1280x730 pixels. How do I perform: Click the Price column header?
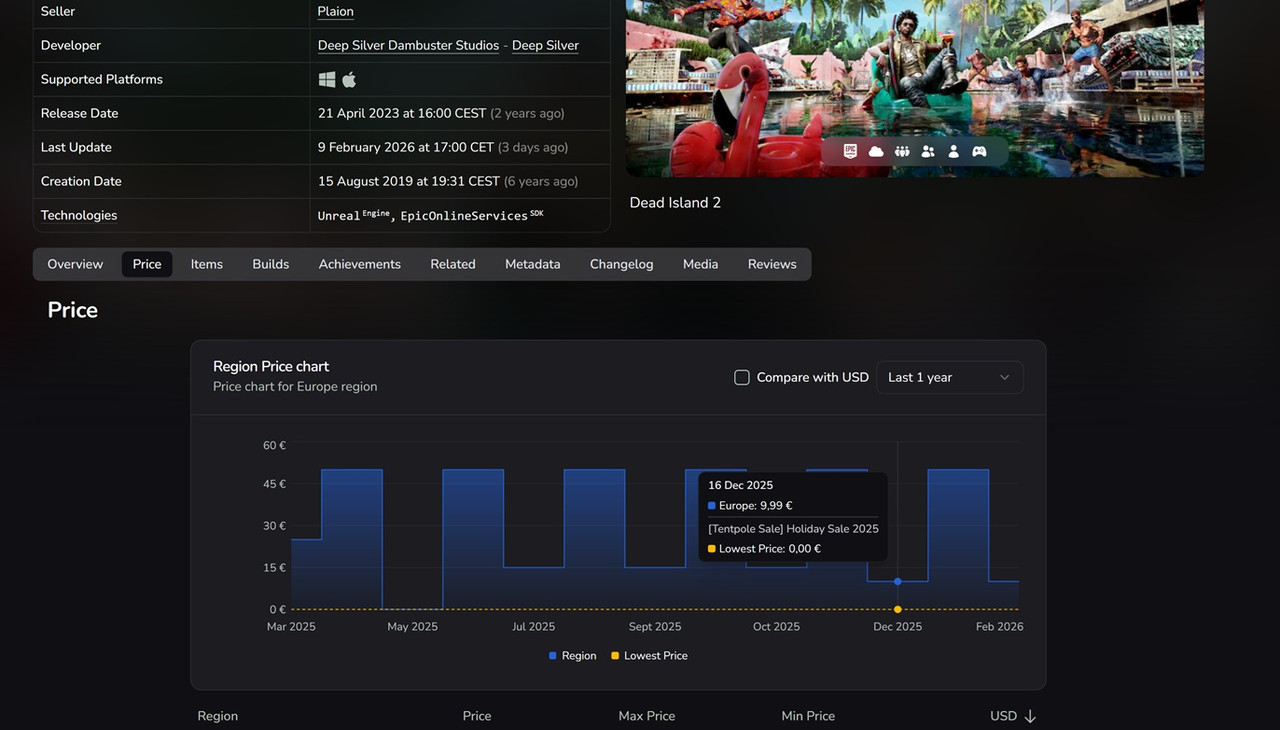click(477, 716)
